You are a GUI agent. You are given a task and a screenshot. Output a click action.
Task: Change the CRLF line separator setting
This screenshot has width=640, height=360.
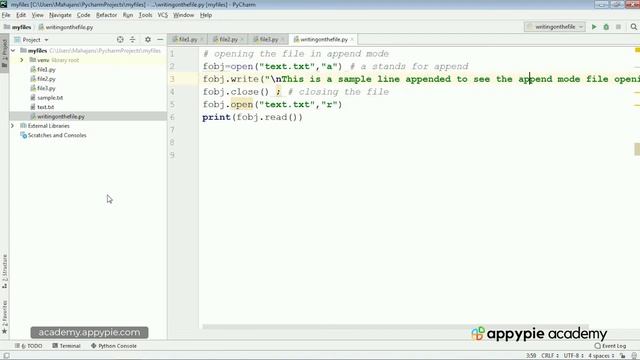(x=550, y=356)
